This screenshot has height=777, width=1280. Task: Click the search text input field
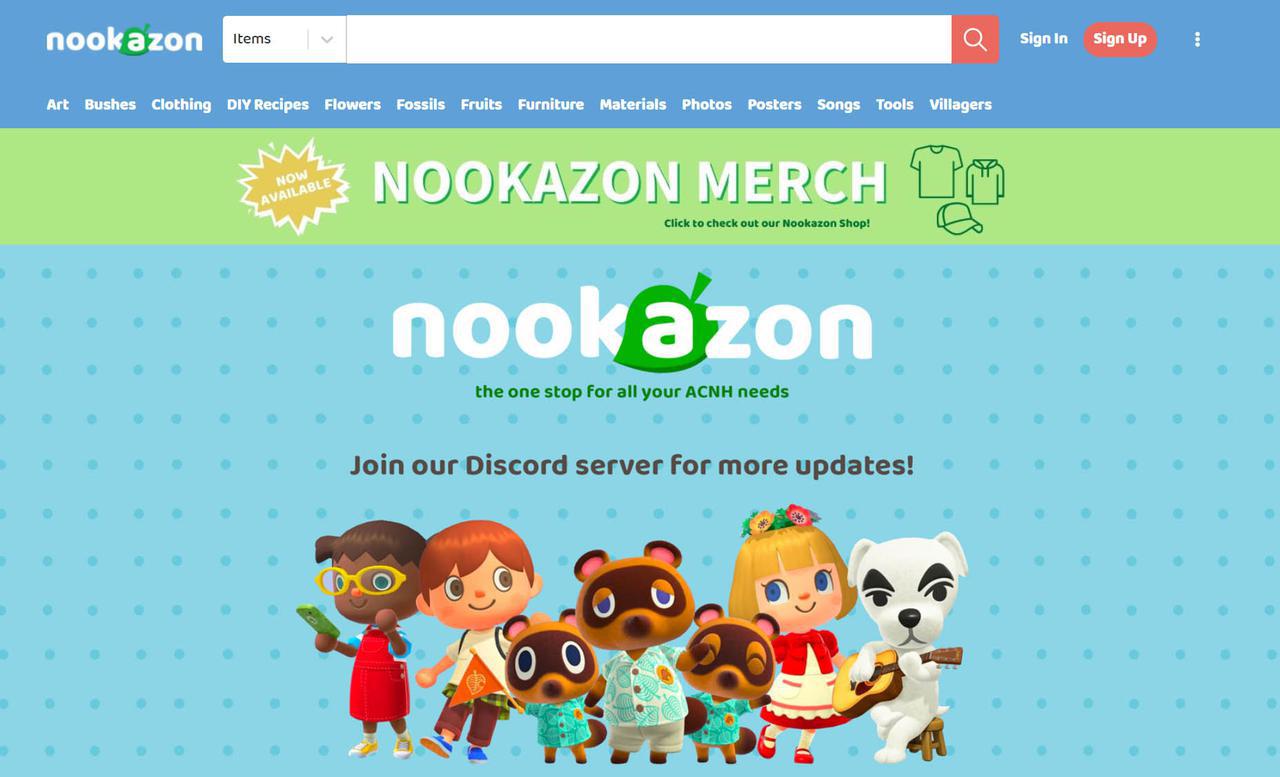pyautogui.click(x=649, y=39)
